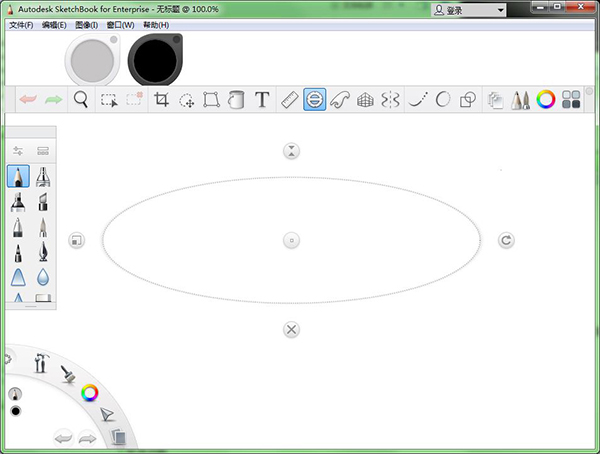The image size is (600, 454).
Task: Open the Tools icon in lagoon
Action: click(x=41, y=363)
